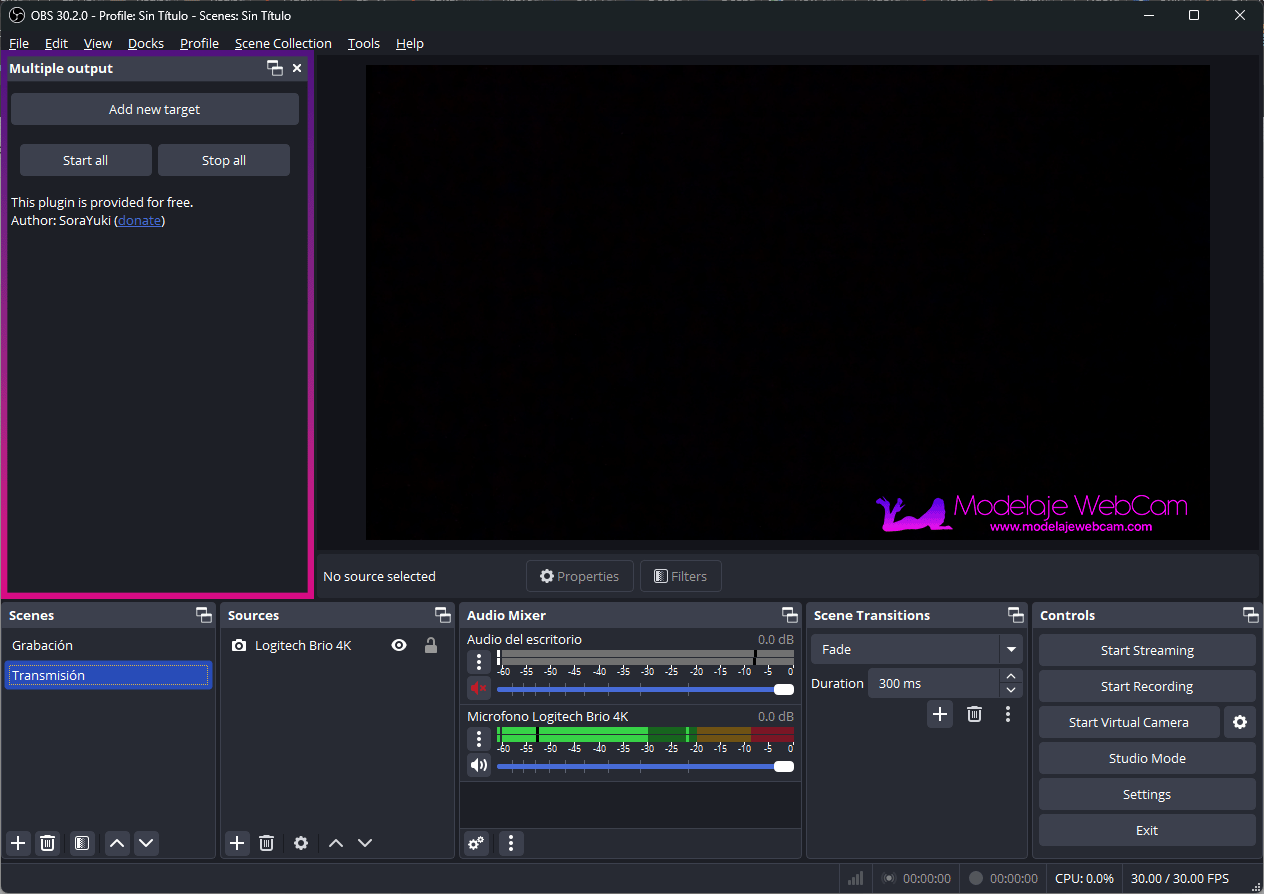Open Virtual Camera settings gear
The height and width of the screenshot is (894, 1264).
point(1240,722)
